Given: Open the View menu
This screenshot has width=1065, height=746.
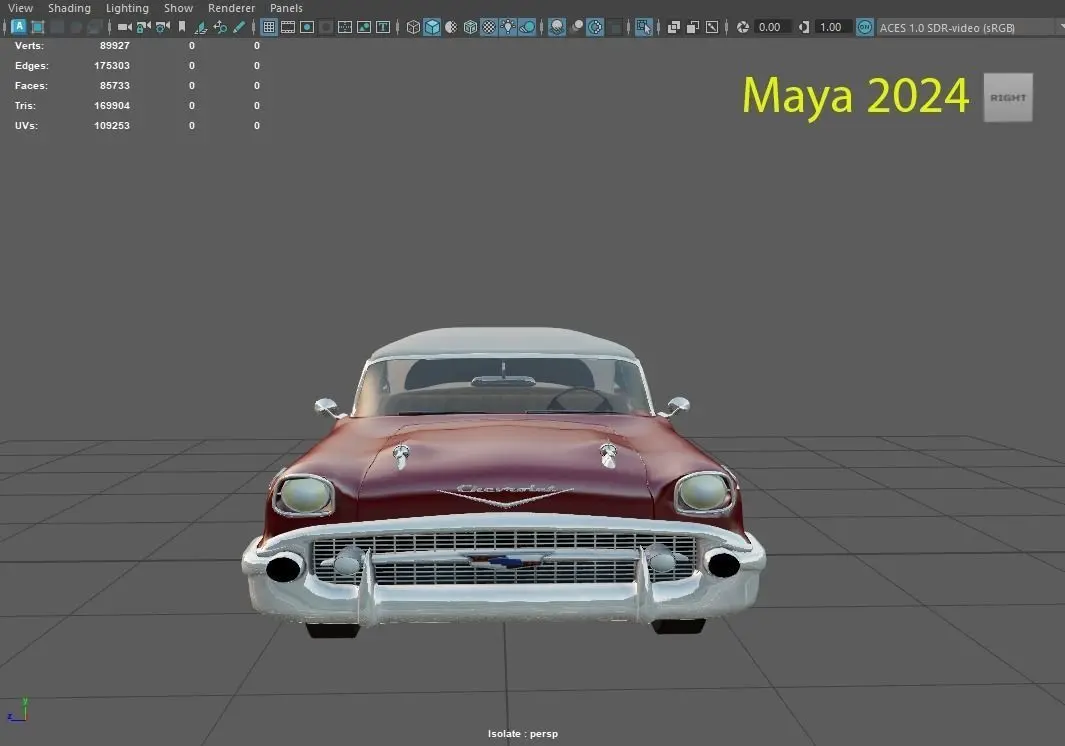Looking at the screenshot, I should click(20, 8).
